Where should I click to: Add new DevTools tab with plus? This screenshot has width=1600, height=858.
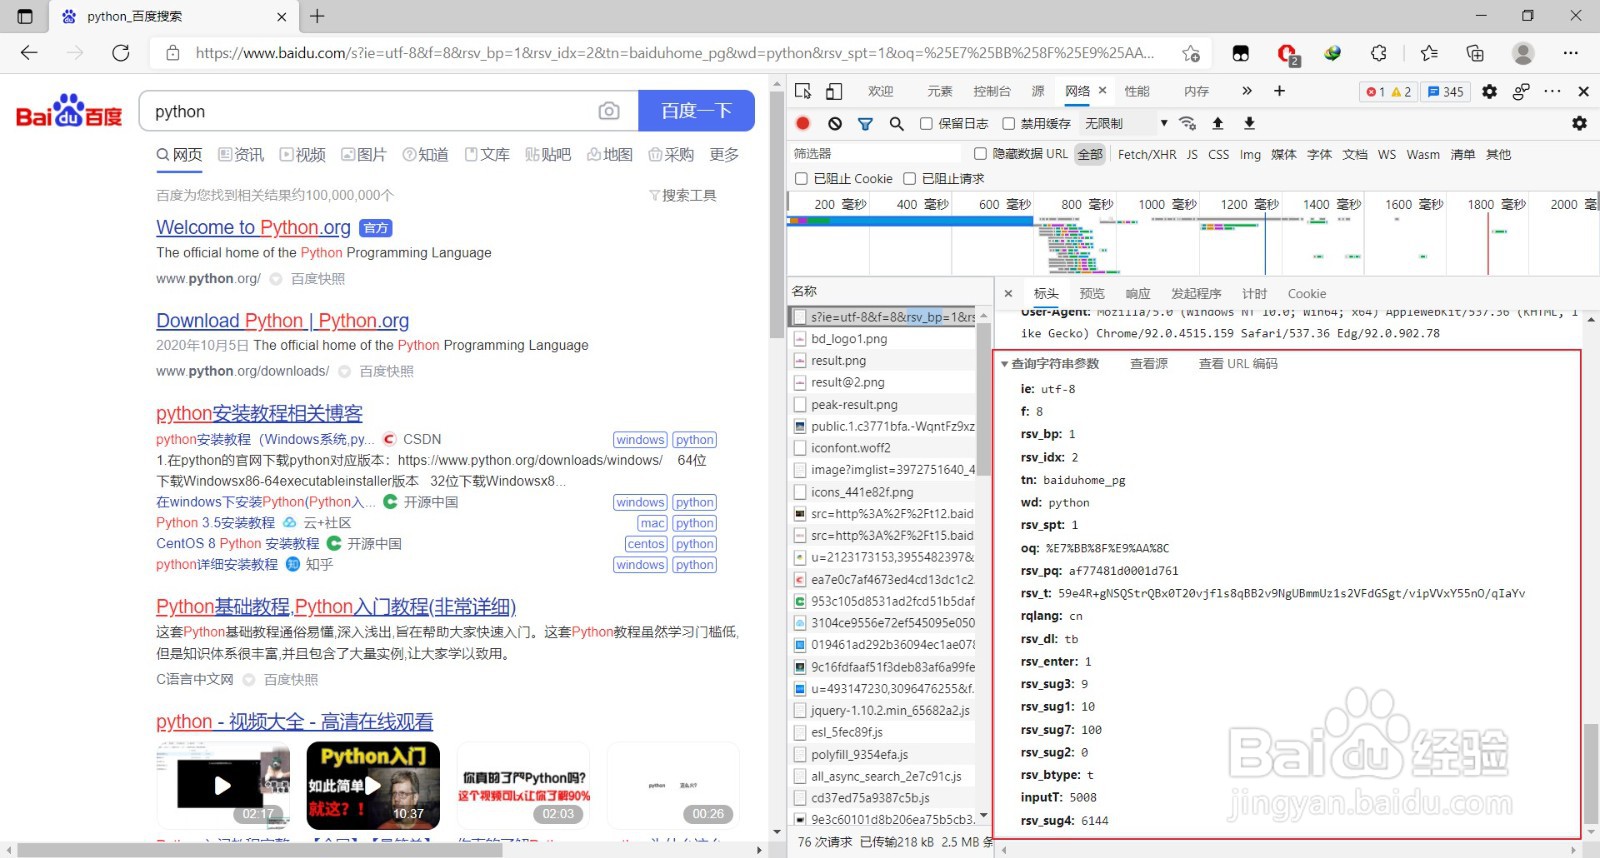tap(1279, 91)
